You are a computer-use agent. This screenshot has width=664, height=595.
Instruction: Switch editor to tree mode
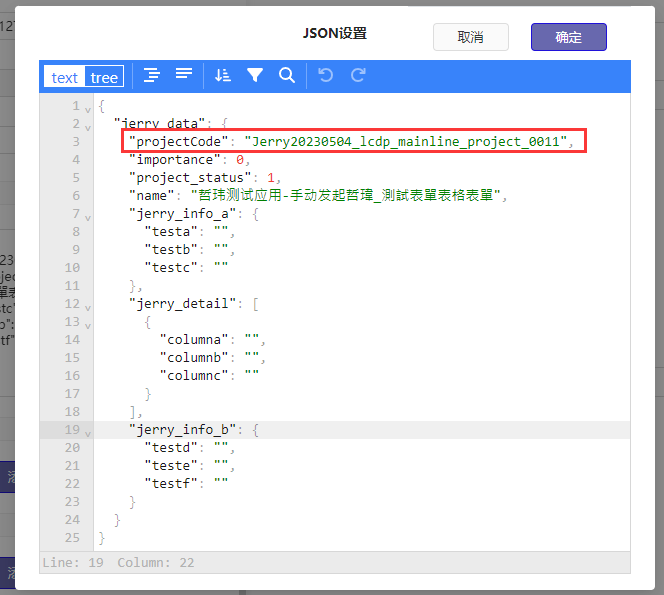(x=104, y=77)
